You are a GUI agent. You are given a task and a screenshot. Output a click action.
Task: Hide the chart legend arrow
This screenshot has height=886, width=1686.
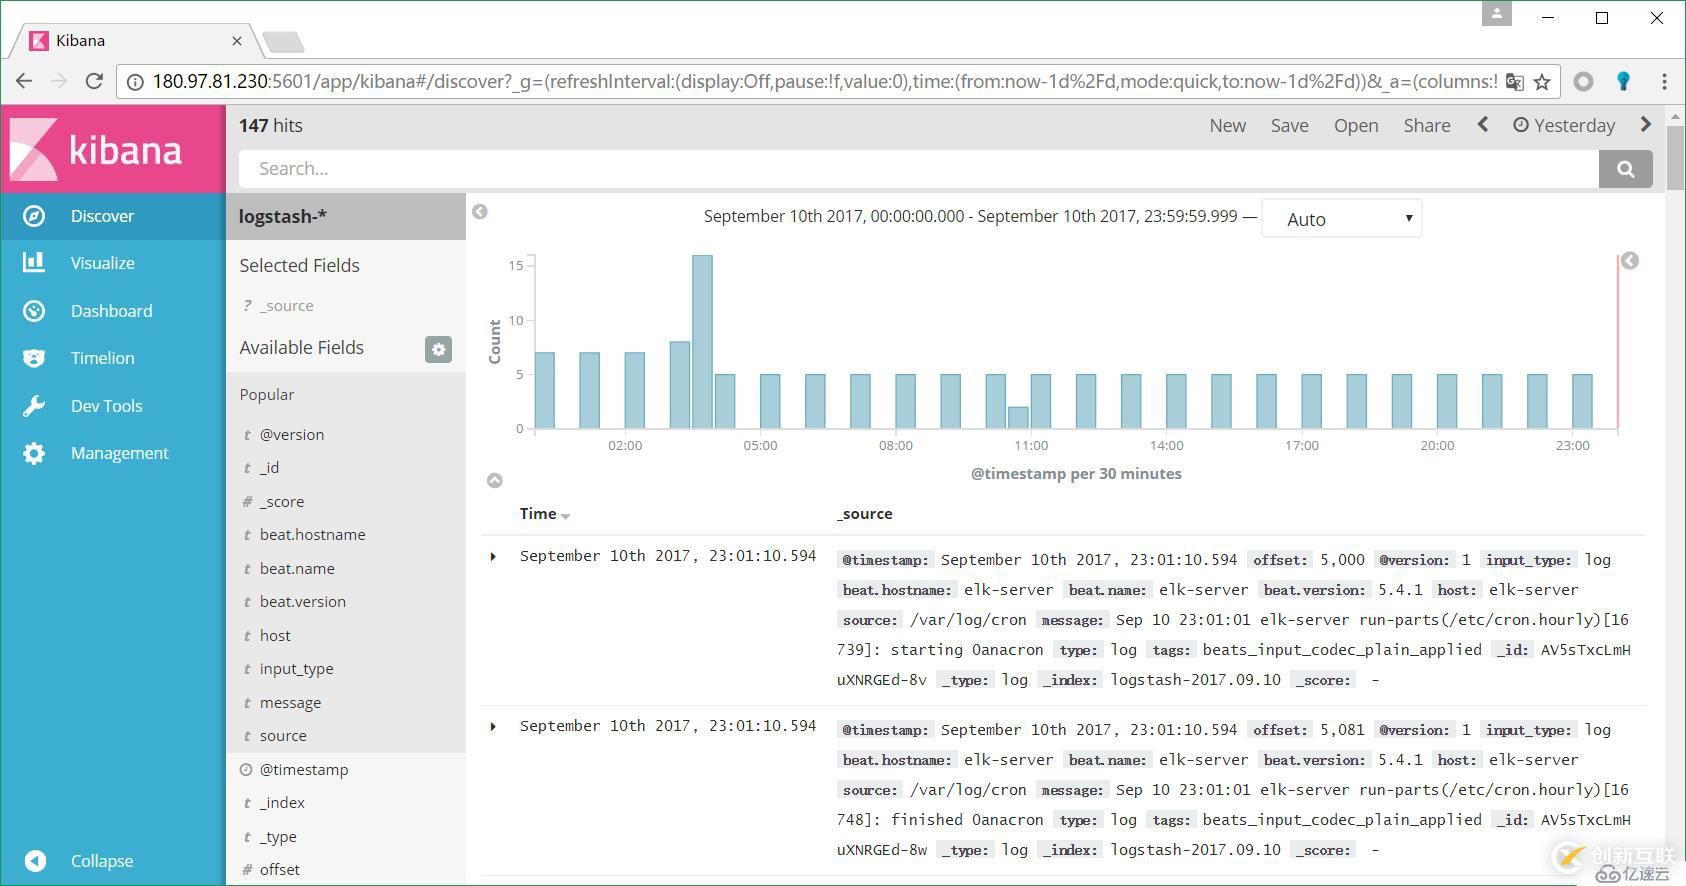pos(1630,261)
